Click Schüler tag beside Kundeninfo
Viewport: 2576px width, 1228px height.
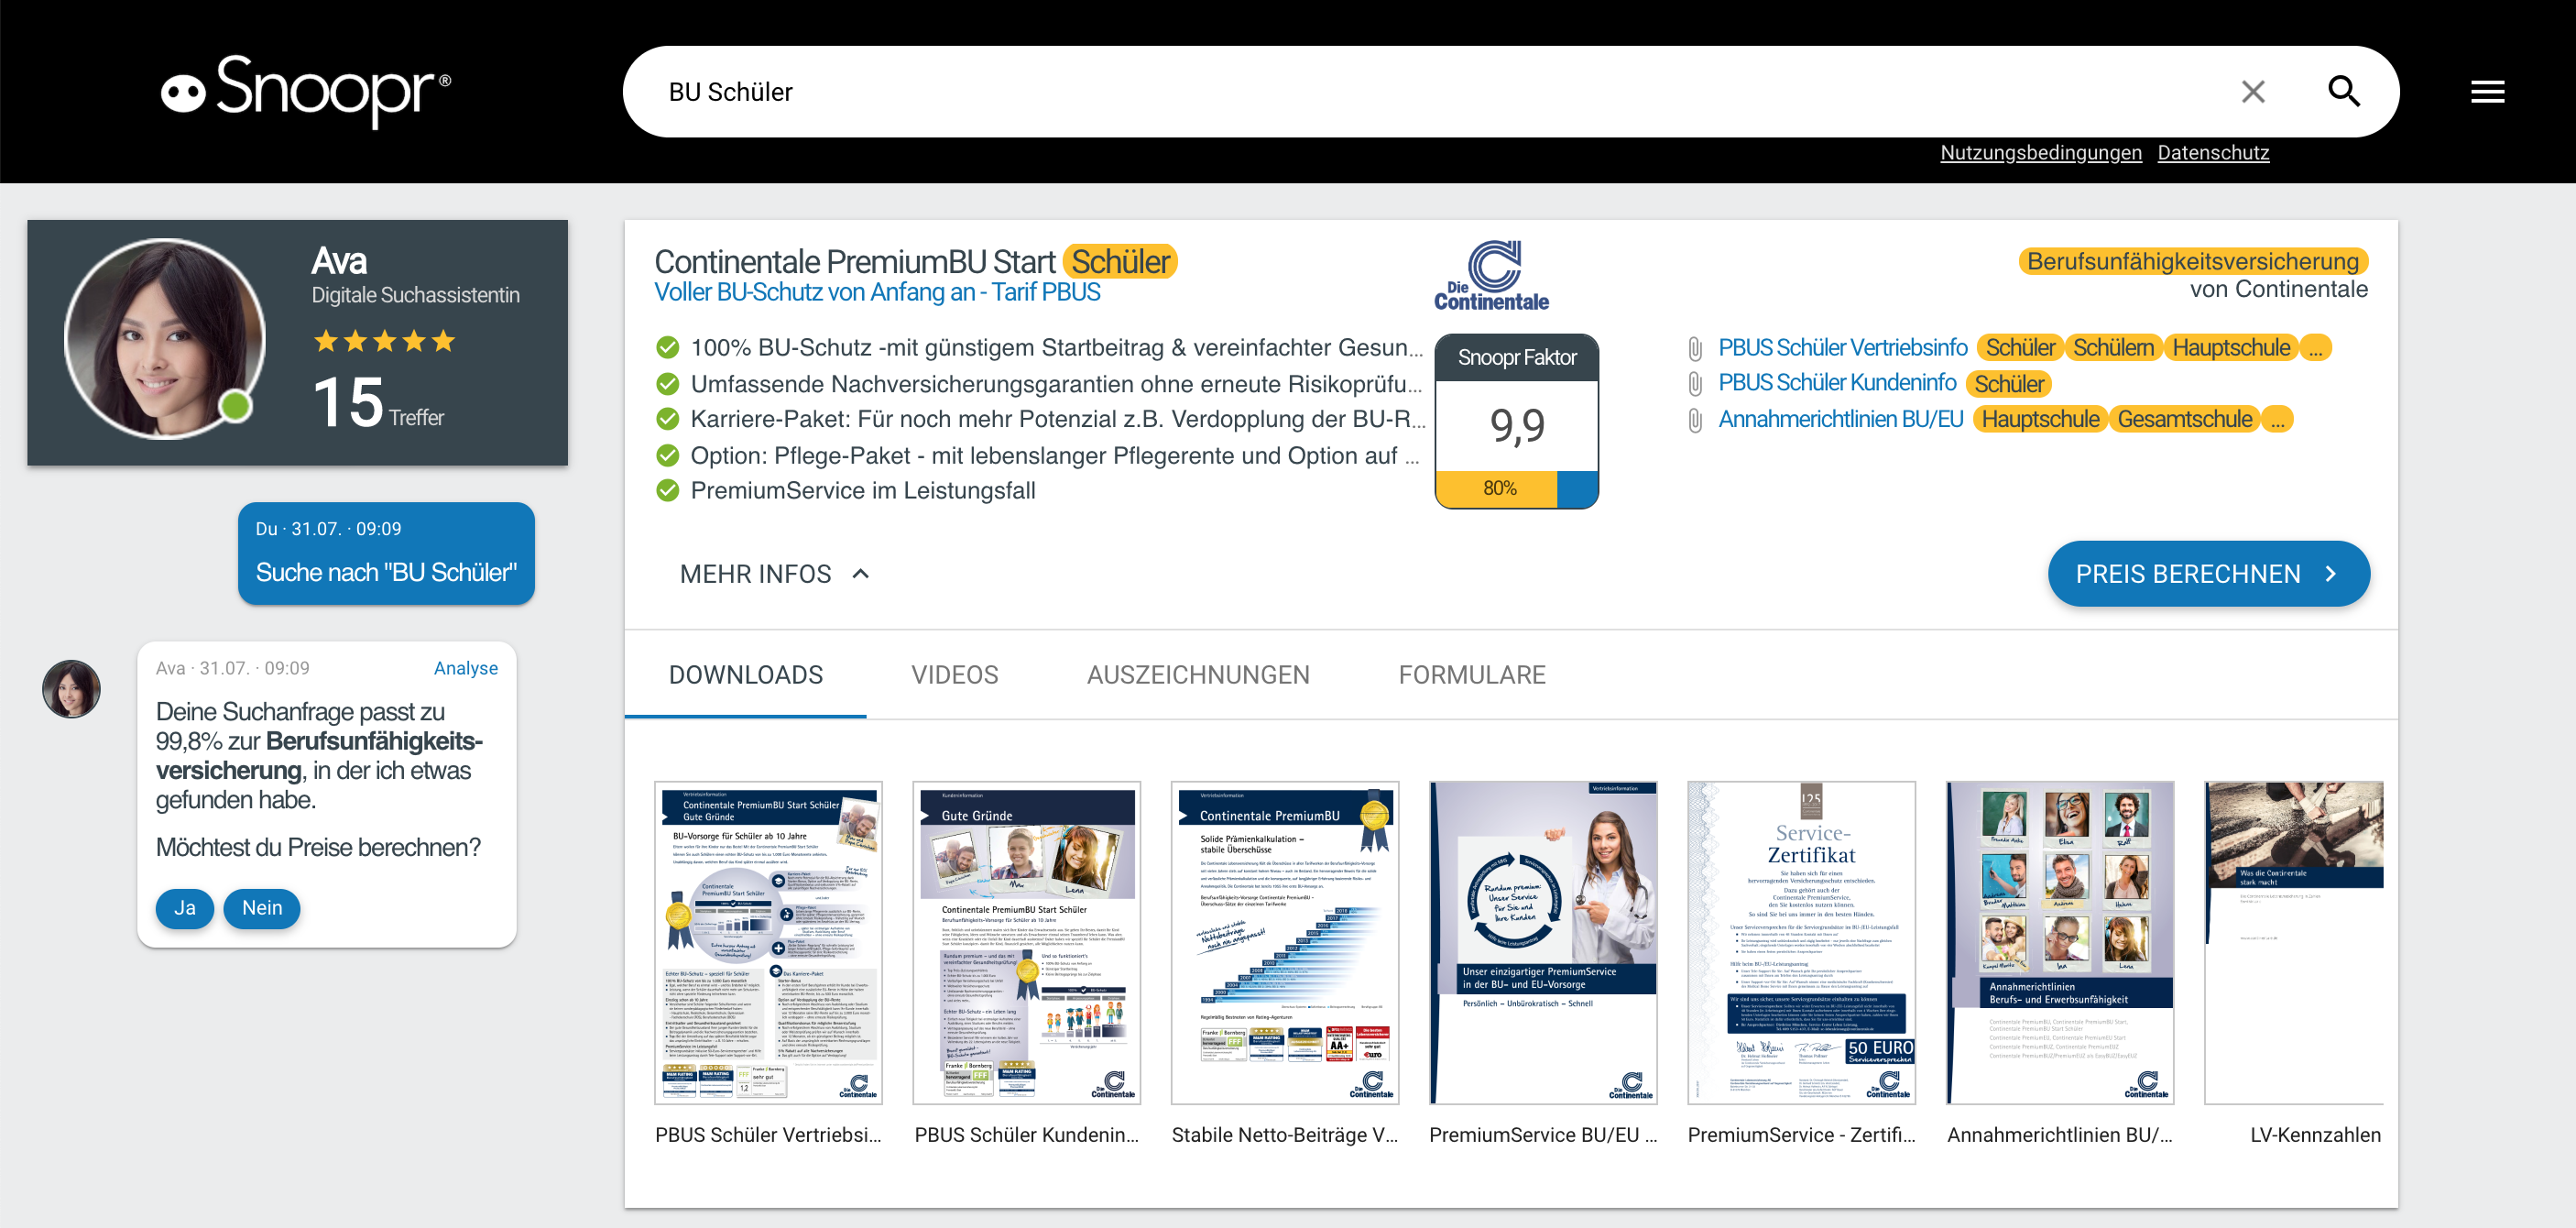click(2008, 383)
